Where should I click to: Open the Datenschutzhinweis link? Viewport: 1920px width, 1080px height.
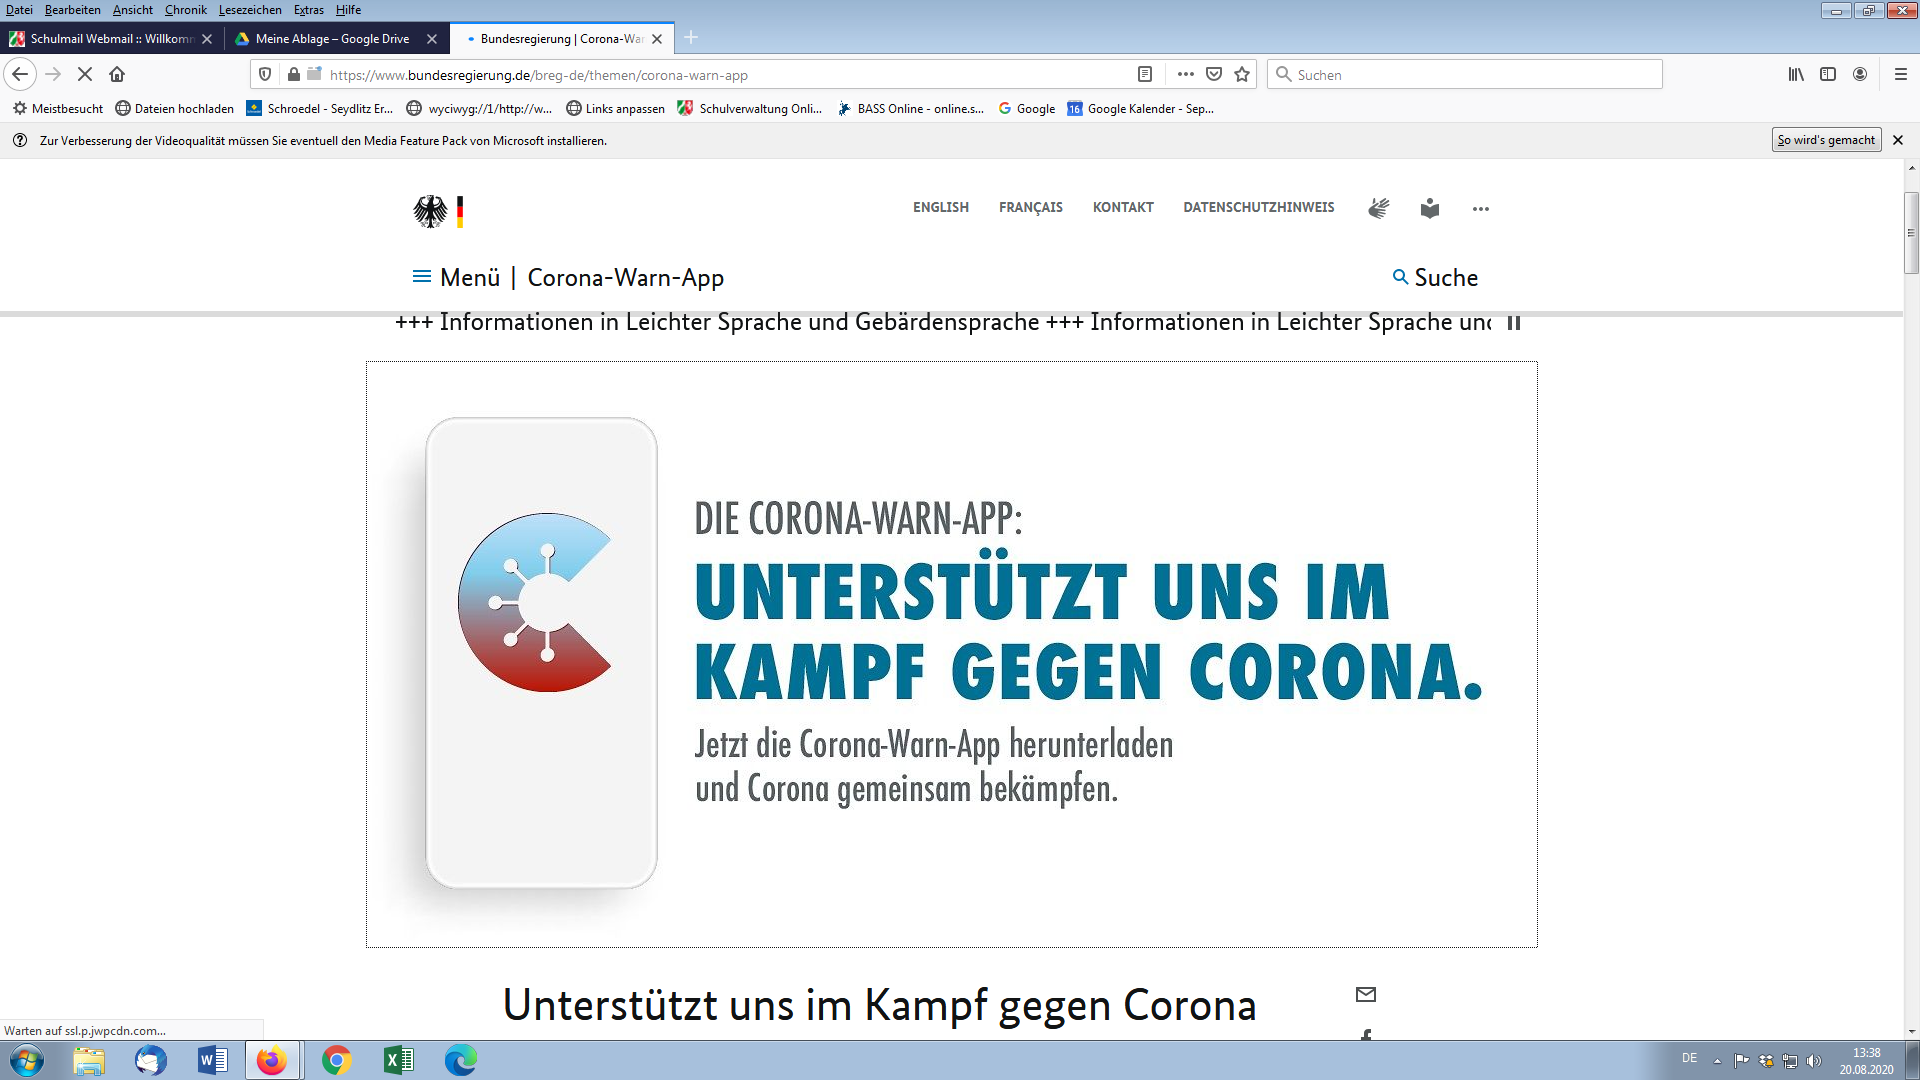(x=1259, y=208)
